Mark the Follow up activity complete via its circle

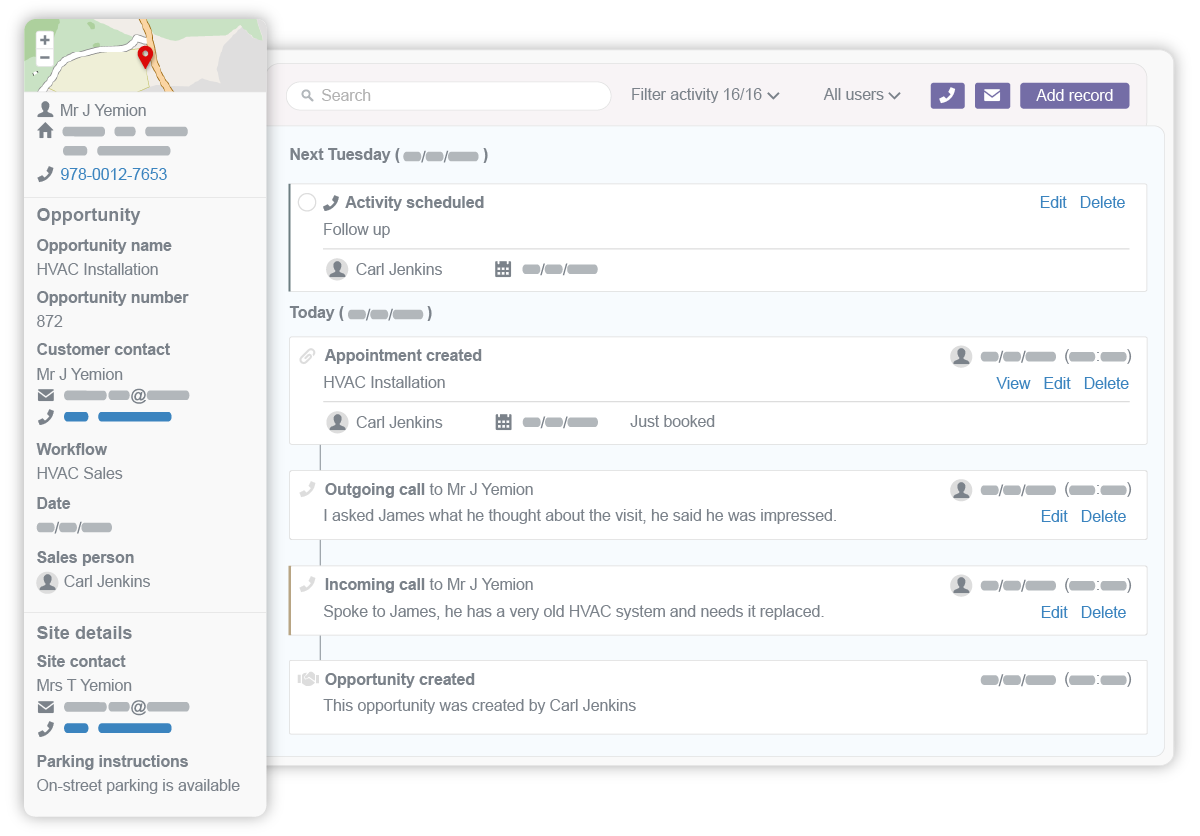click(307, 202)
